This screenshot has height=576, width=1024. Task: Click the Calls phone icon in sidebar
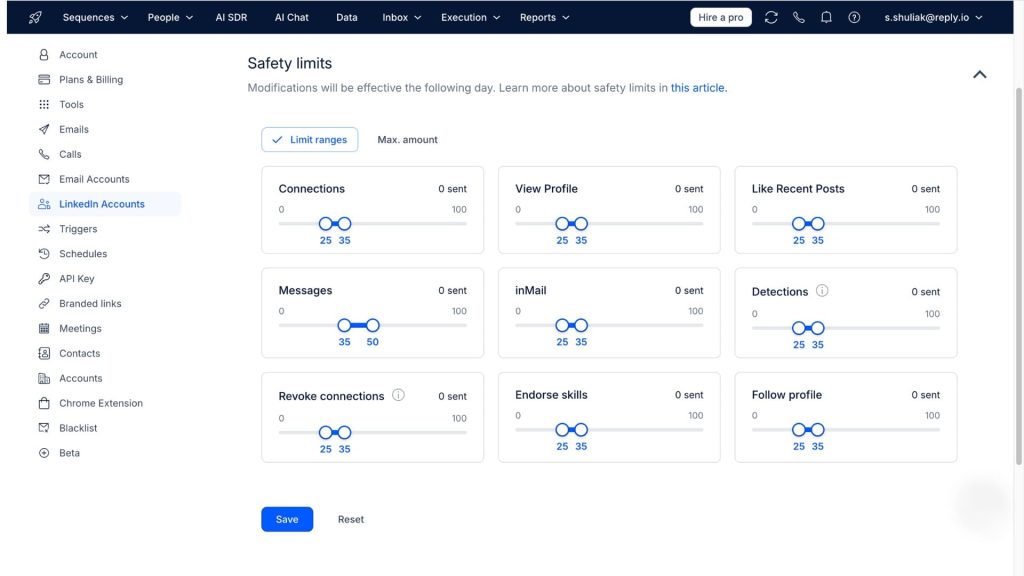pos(44,154)
